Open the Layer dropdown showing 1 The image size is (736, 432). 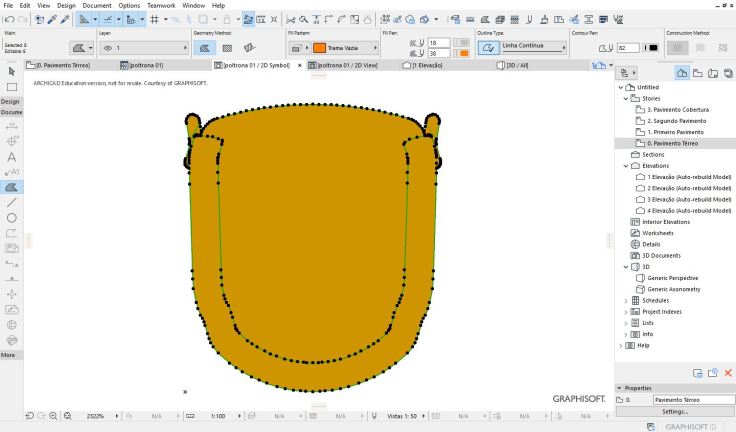click(144, 48)
